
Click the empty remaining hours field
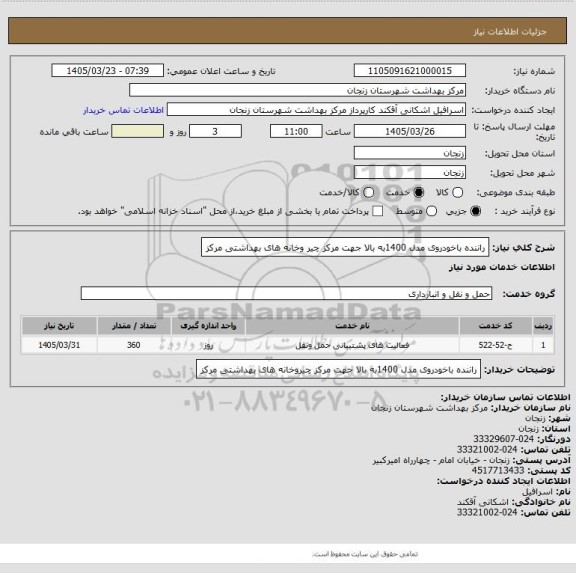tap(137, 131)
